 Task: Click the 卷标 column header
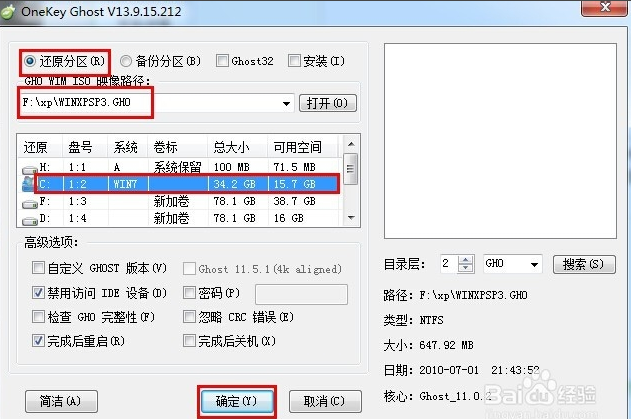pyautogui.click(x=177, y=147)
